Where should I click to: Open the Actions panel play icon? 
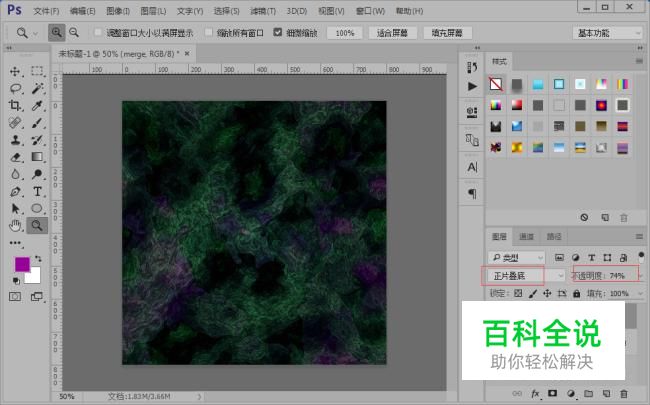pyautogui.click(x=472, y=86)
